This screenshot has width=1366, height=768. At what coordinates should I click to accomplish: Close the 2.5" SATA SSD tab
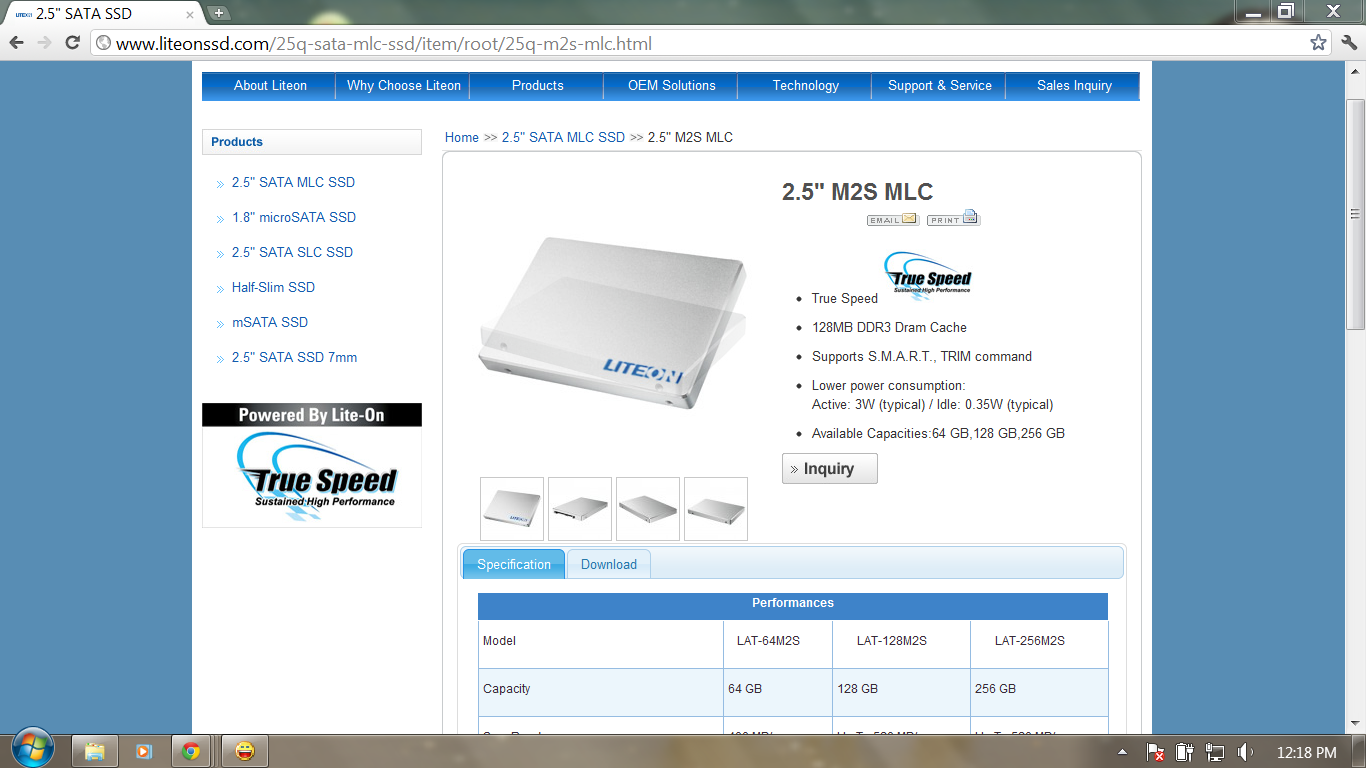point(190,14)
